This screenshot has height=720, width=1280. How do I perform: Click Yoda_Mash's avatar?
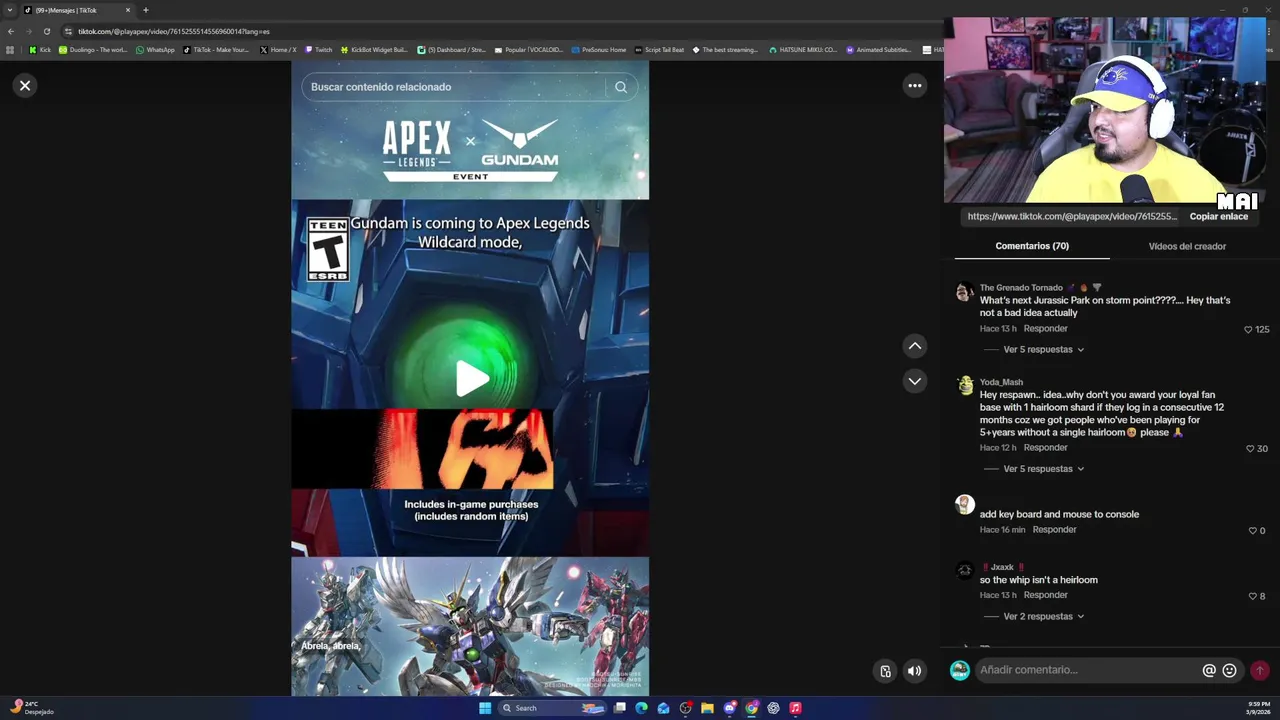964,386
